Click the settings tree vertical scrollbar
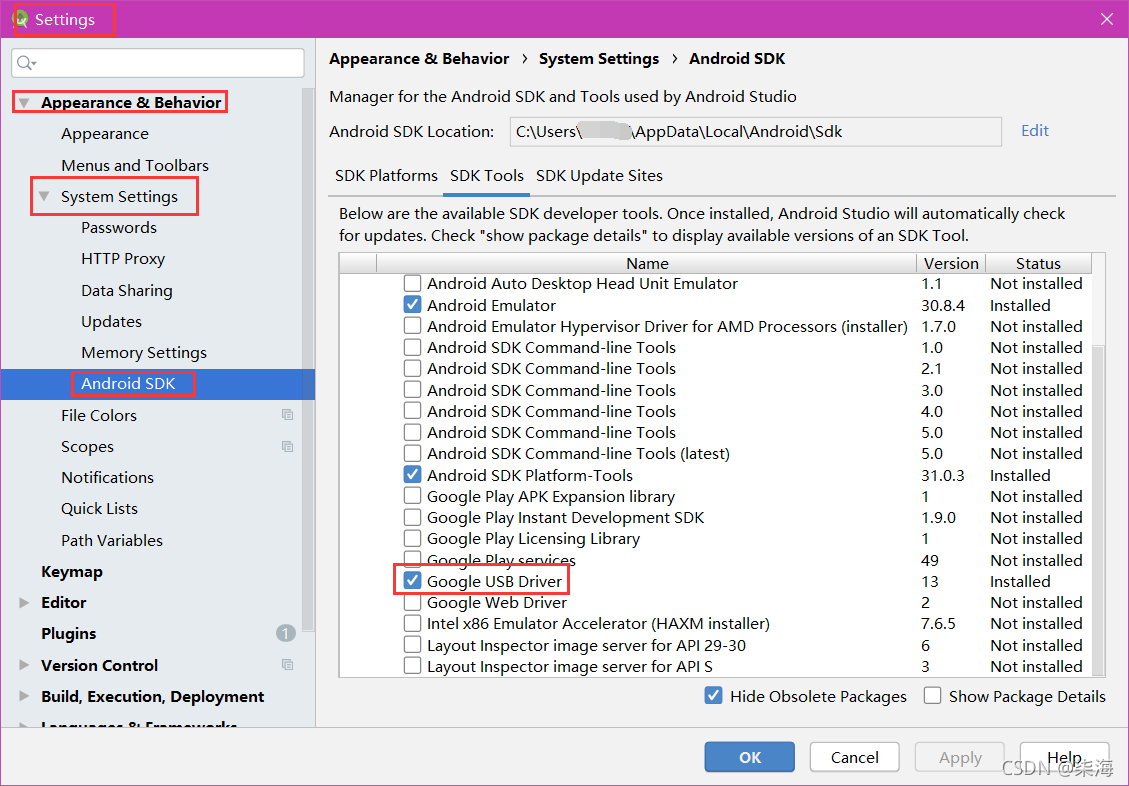 coord(308,360)
